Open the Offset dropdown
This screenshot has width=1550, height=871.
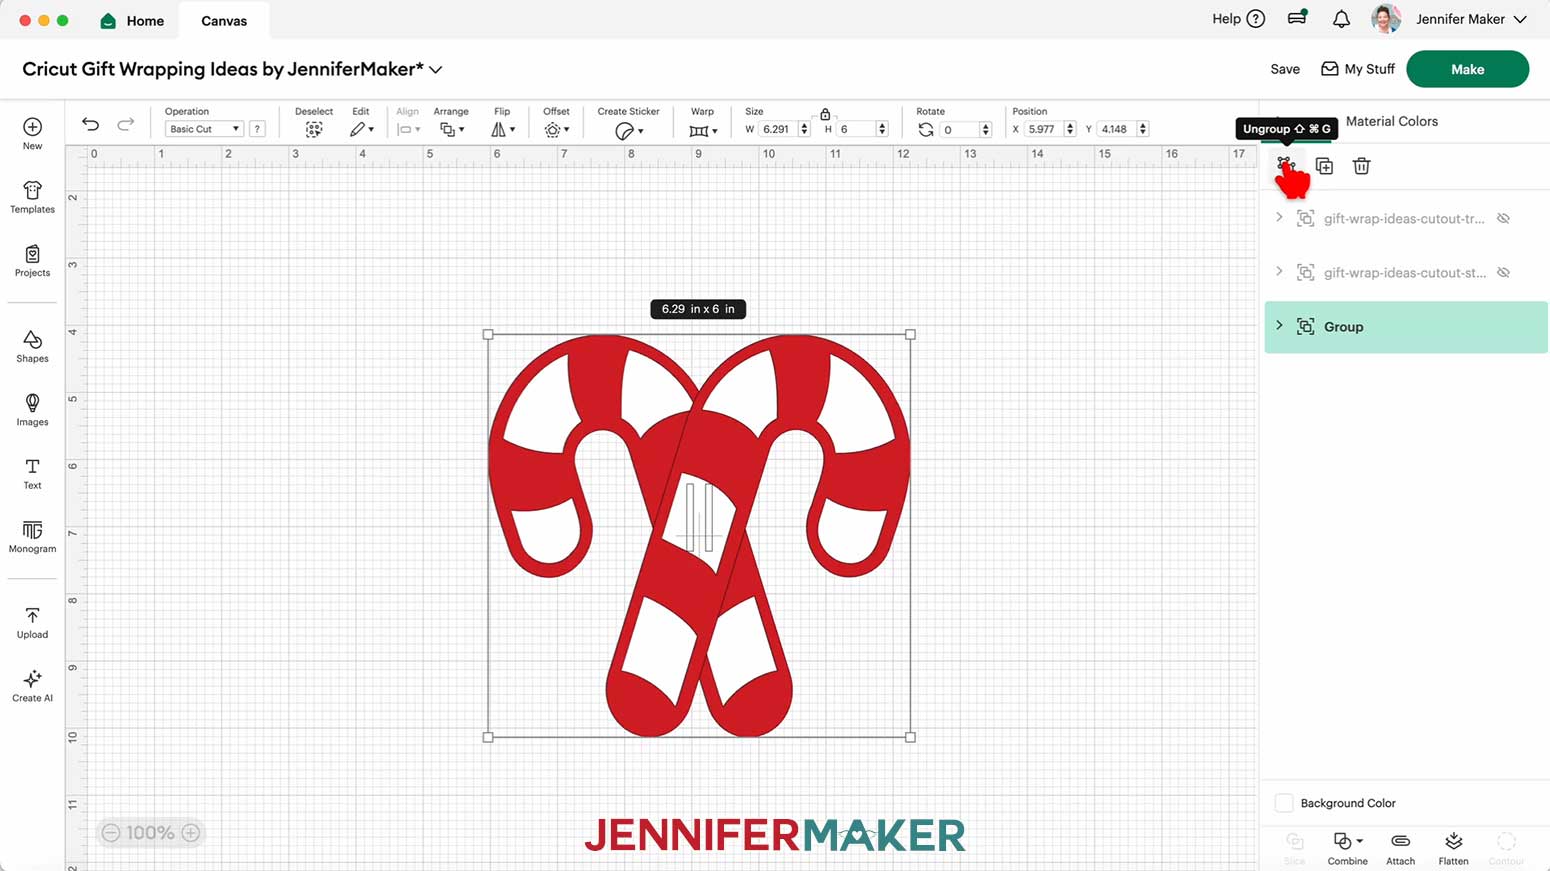pyautogui.click(x=557, y=130)
